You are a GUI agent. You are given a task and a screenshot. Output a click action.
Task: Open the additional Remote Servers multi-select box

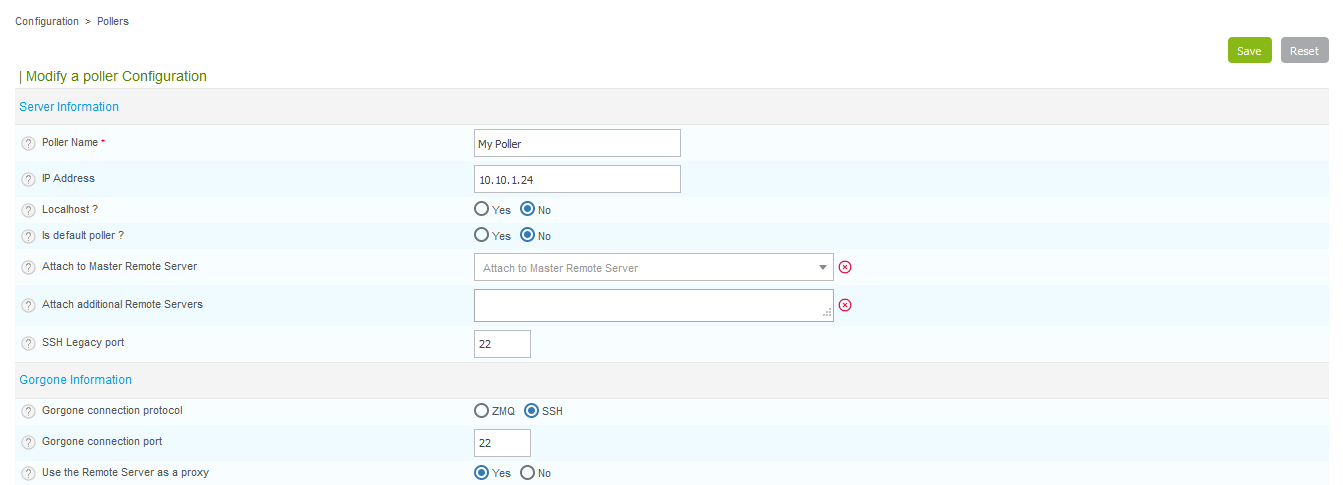653,305
